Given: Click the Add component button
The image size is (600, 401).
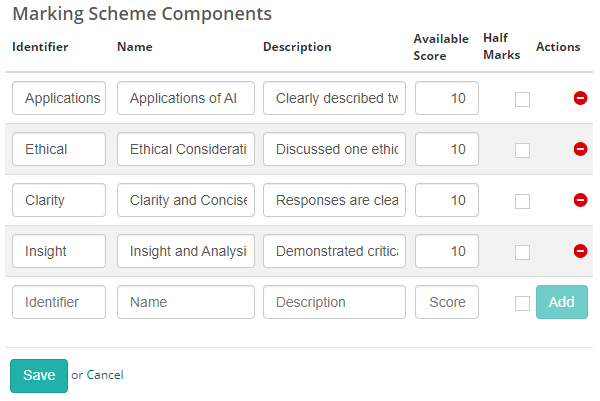Looking at the screenshot, I should pos(561,302).
